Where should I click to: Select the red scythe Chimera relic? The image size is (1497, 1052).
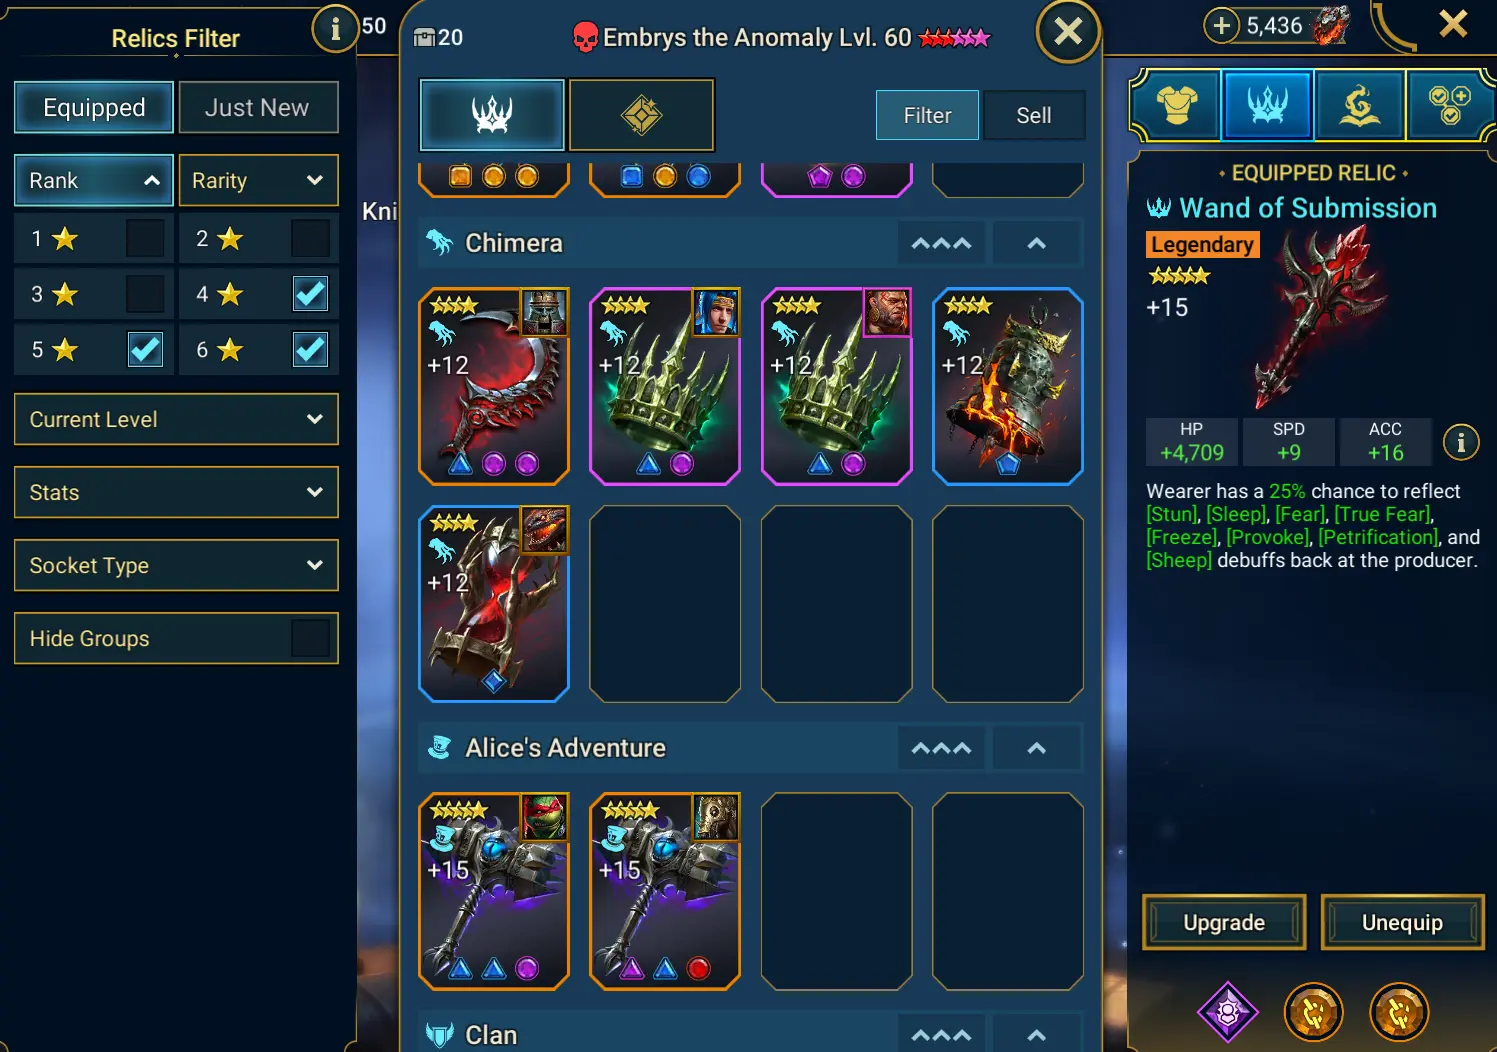point(494,386)
